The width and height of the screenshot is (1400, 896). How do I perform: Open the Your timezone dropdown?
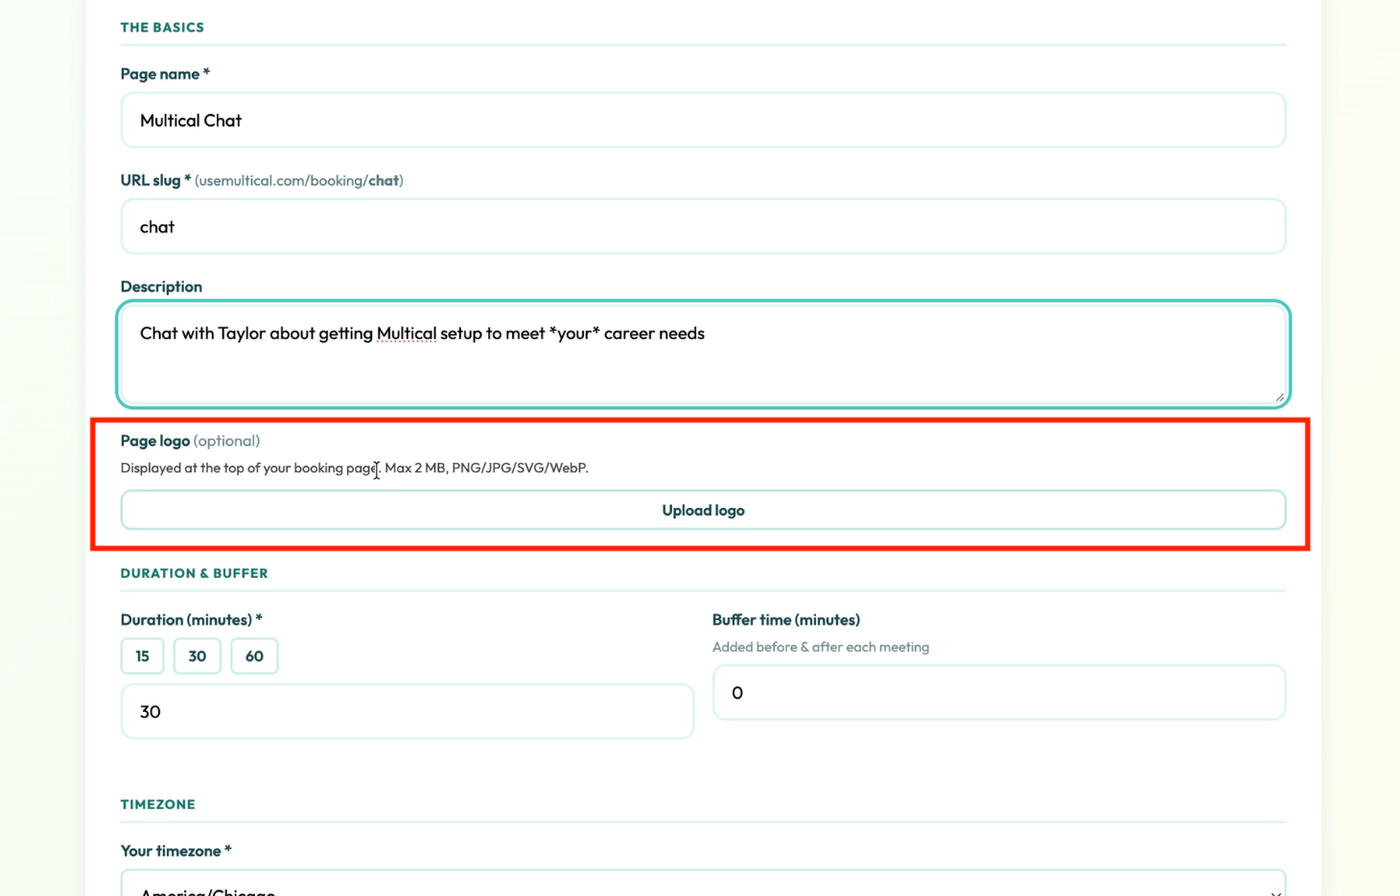click(x=703, y=885)
